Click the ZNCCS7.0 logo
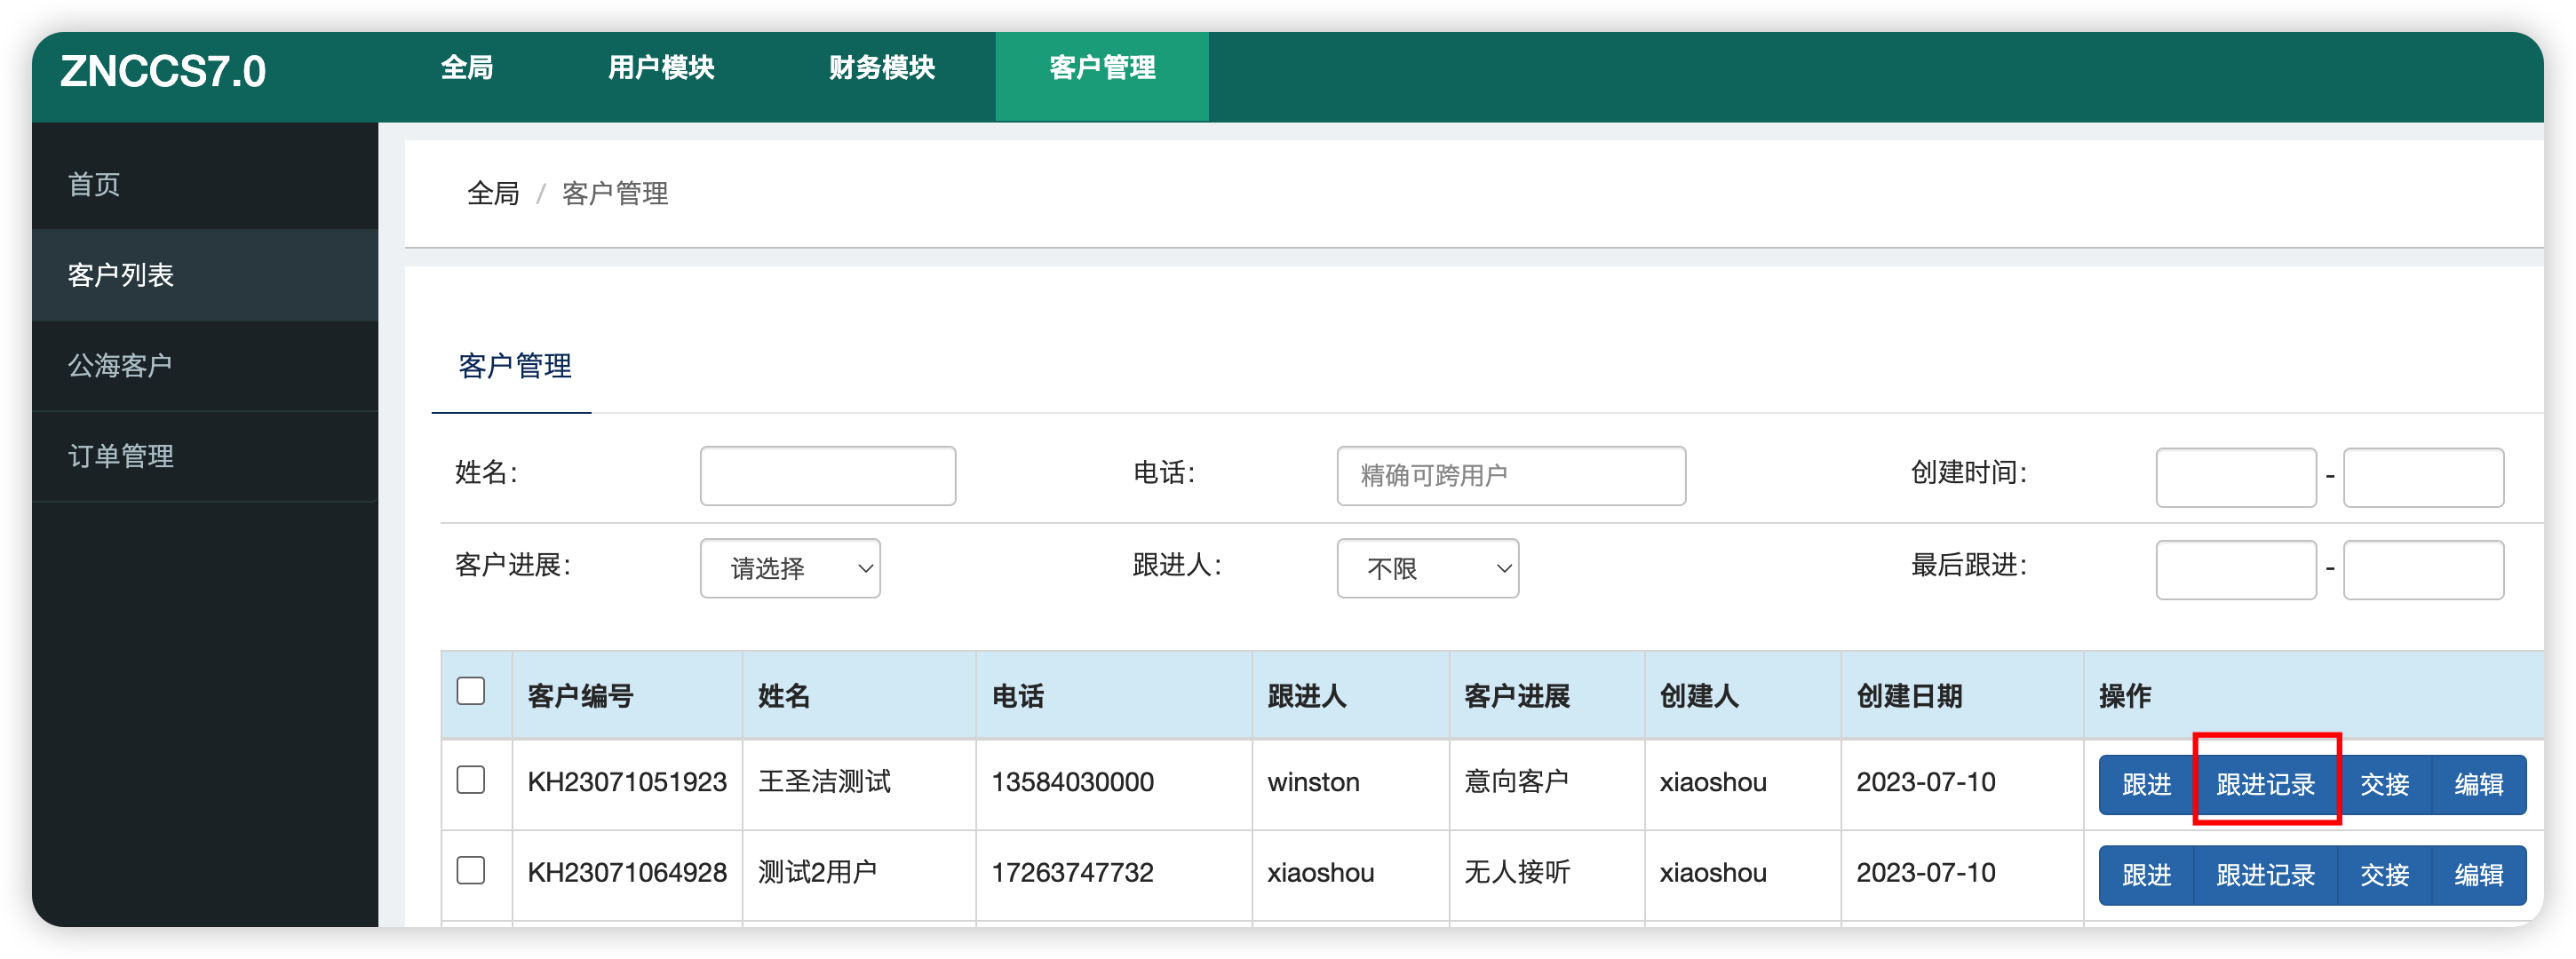 [163, 72]
